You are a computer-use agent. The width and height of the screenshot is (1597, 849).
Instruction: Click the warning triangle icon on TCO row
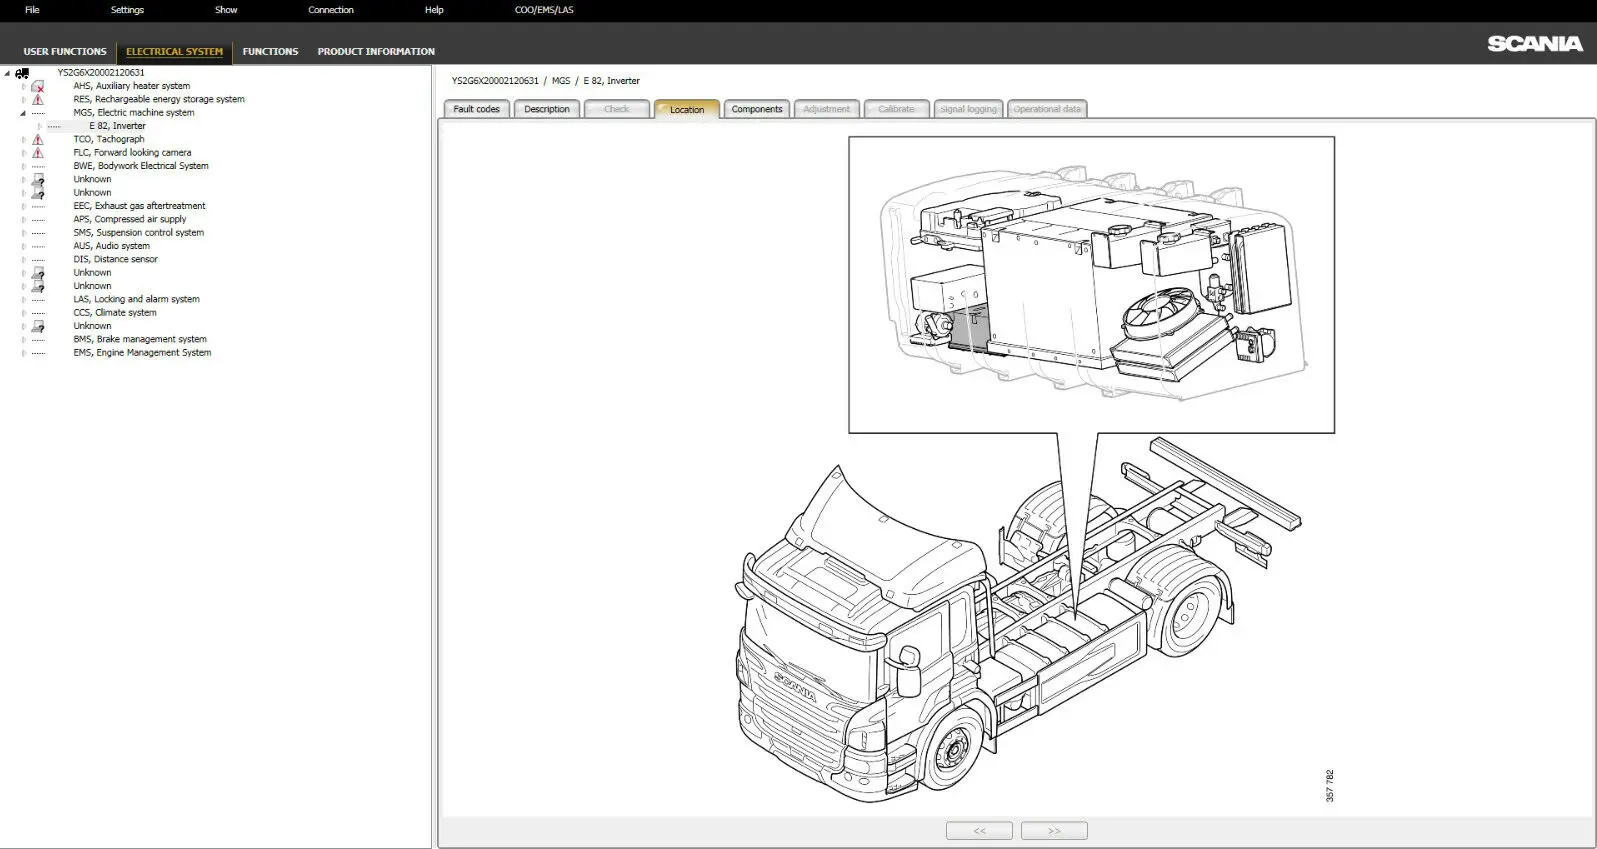coord(38,139)
